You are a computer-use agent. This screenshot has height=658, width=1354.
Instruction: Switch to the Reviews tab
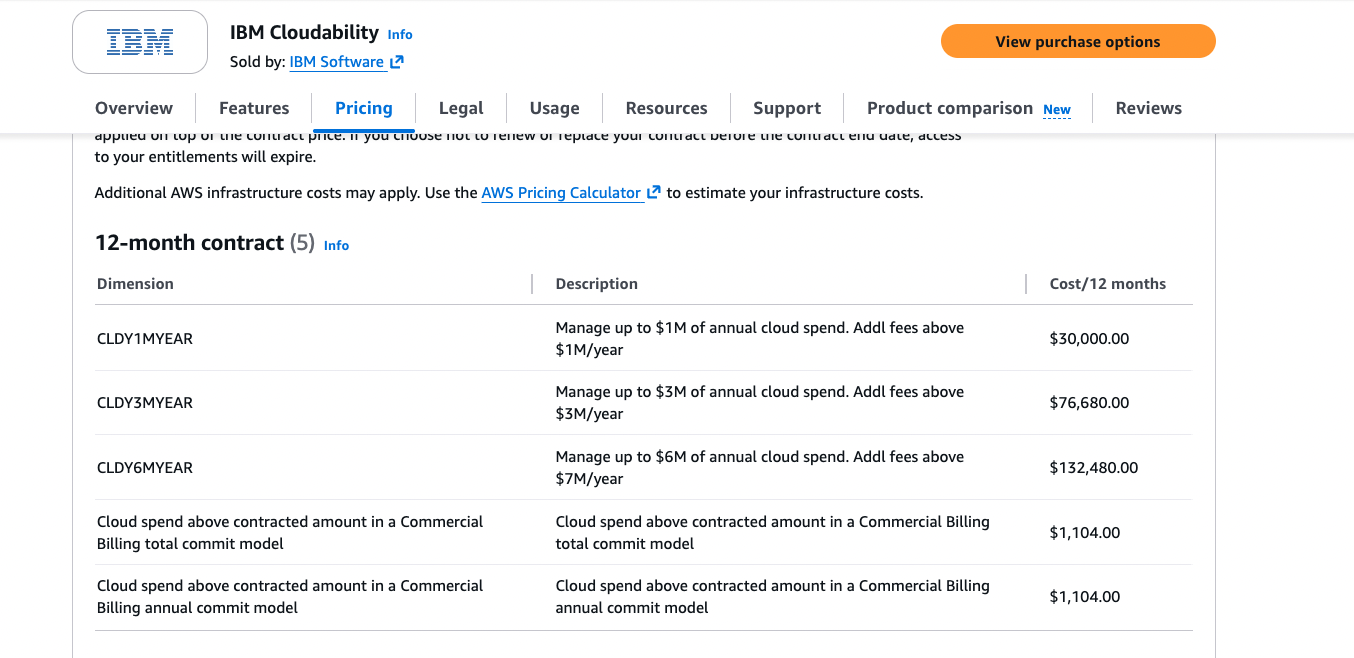point(1148,107)
